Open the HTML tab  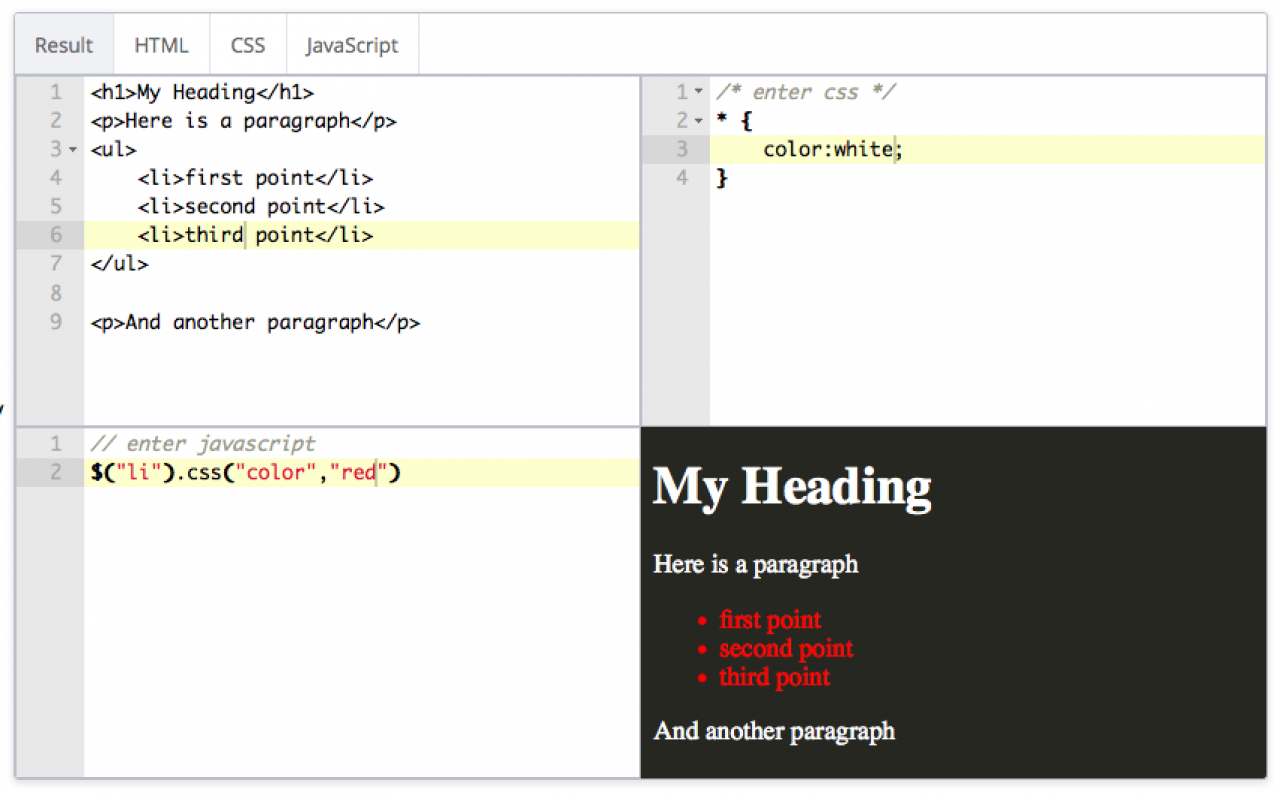click(x=161, y=45)
